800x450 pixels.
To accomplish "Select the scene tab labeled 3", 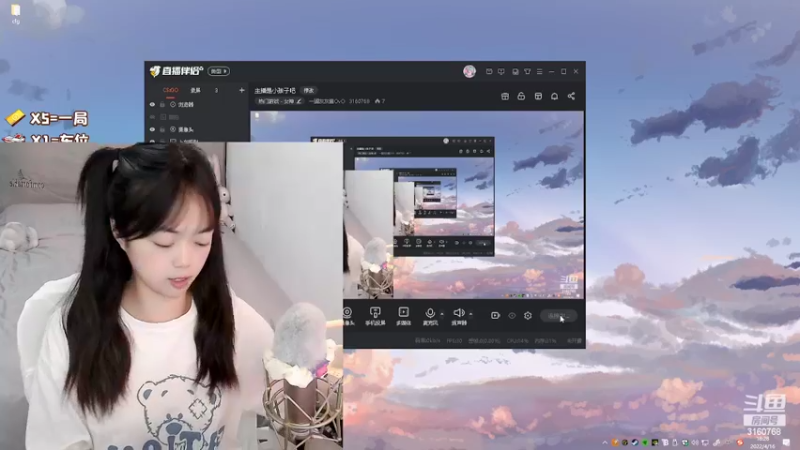I will (216, 90).
